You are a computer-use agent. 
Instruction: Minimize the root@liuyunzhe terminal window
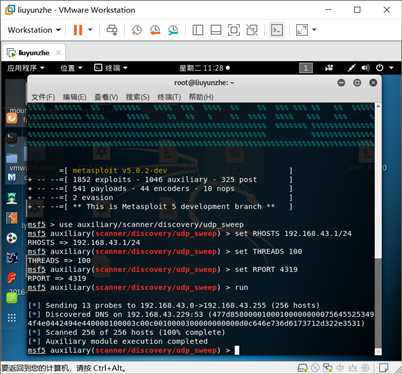[x=341, y=83]
